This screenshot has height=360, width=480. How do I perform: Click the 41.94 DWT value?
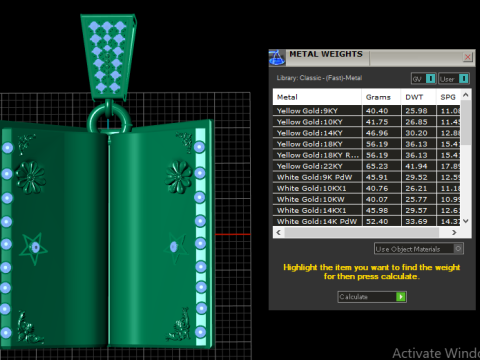click(416, 166)
